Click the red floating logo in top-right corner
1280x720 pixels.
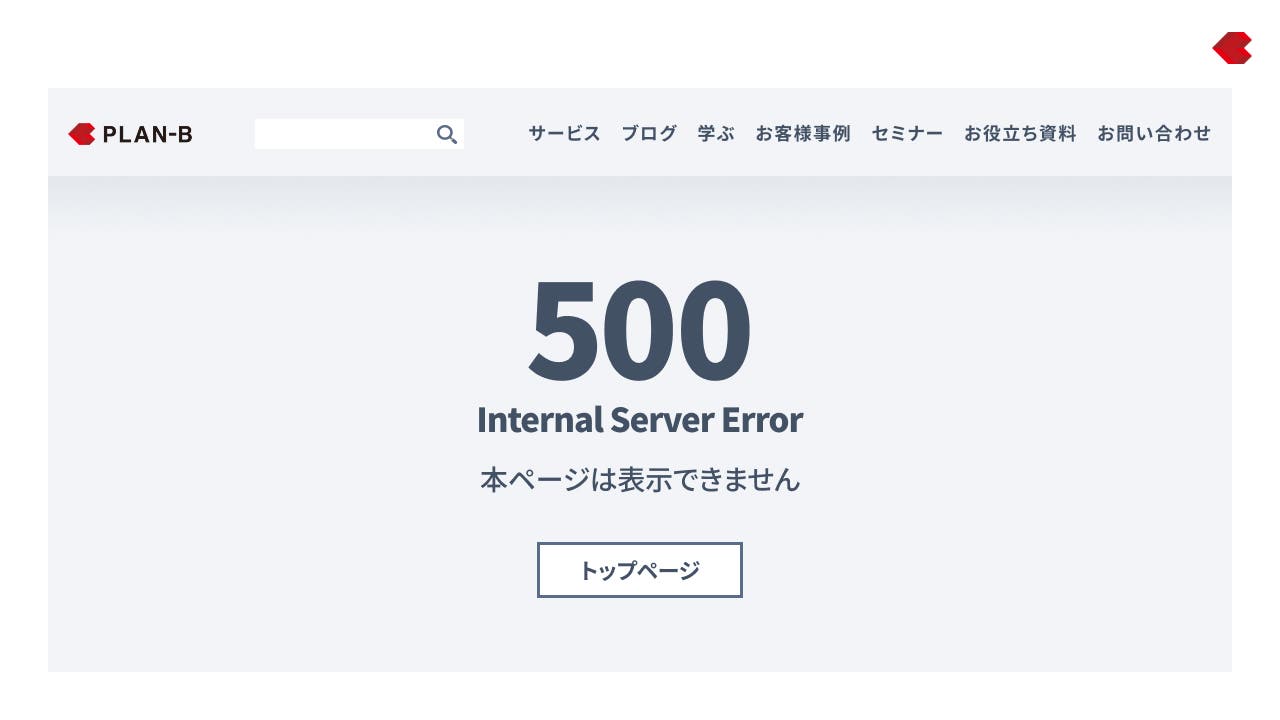point(1232,48)
